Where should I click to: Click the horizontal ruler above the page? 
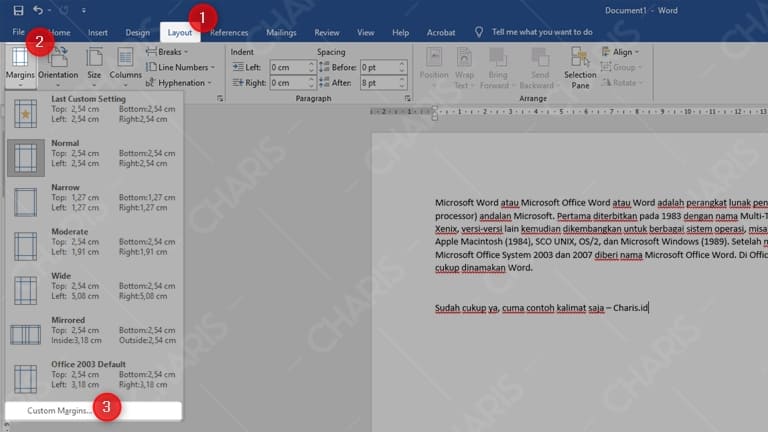pyautogui.click(x=568, y=112)
